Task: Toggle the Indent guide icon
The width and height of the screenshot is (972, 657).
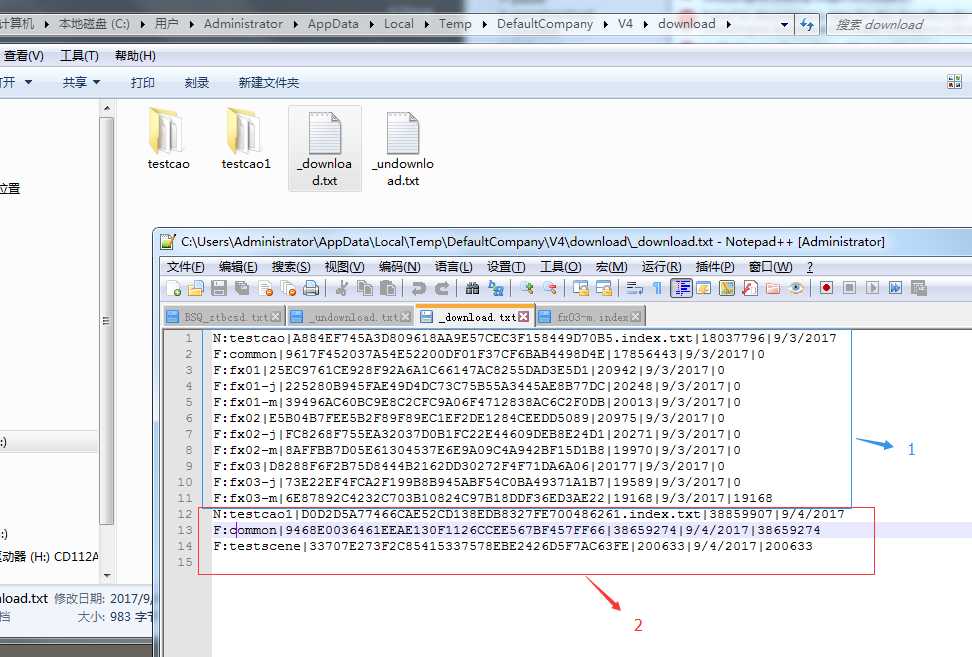Action: pyautogui.click(x=681, y=288)
